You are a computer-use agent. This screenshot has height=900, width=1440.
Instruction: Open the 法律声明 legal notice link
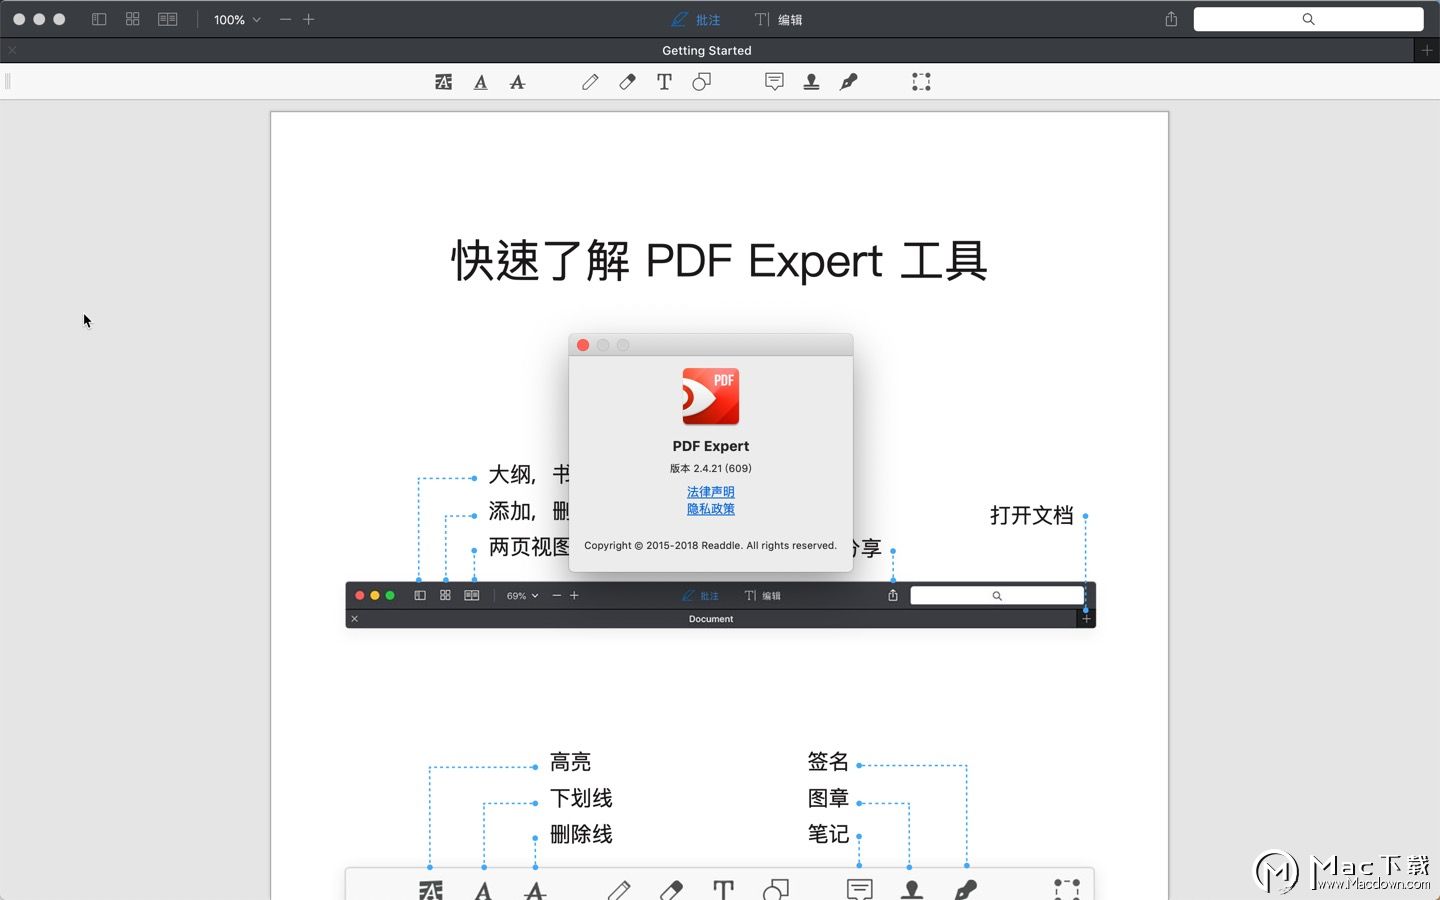711,492
